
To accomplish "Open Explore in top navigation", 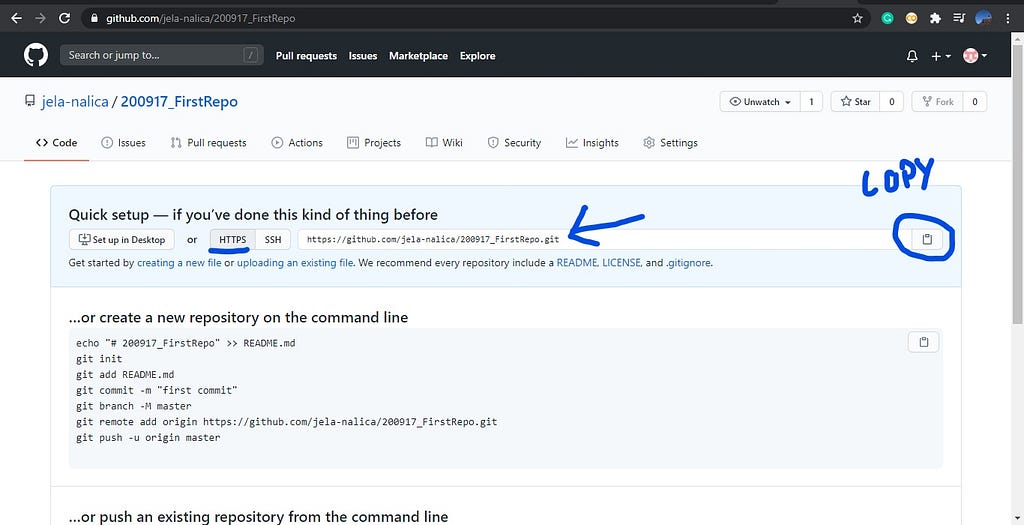I will (x=477, y=56).
